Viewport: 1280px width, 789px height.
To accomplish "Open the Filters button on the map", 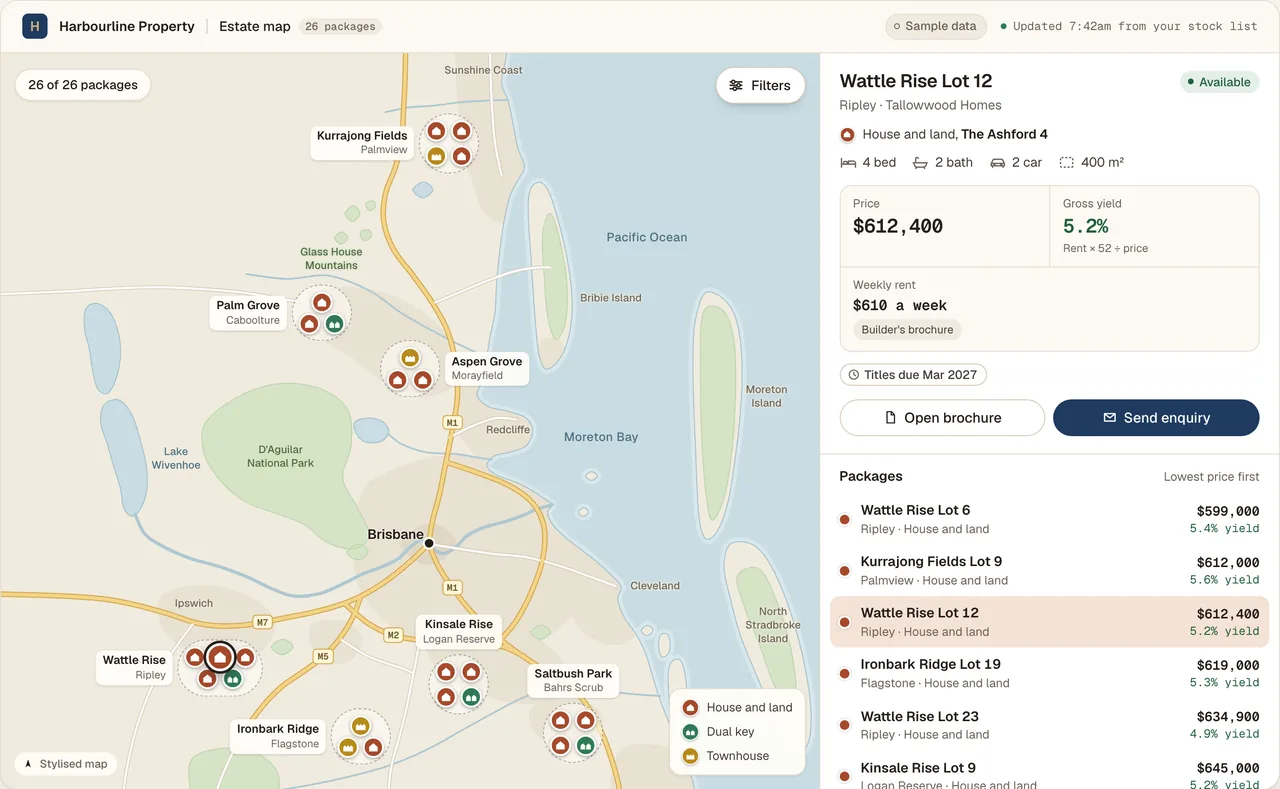I will coord(760,85).
